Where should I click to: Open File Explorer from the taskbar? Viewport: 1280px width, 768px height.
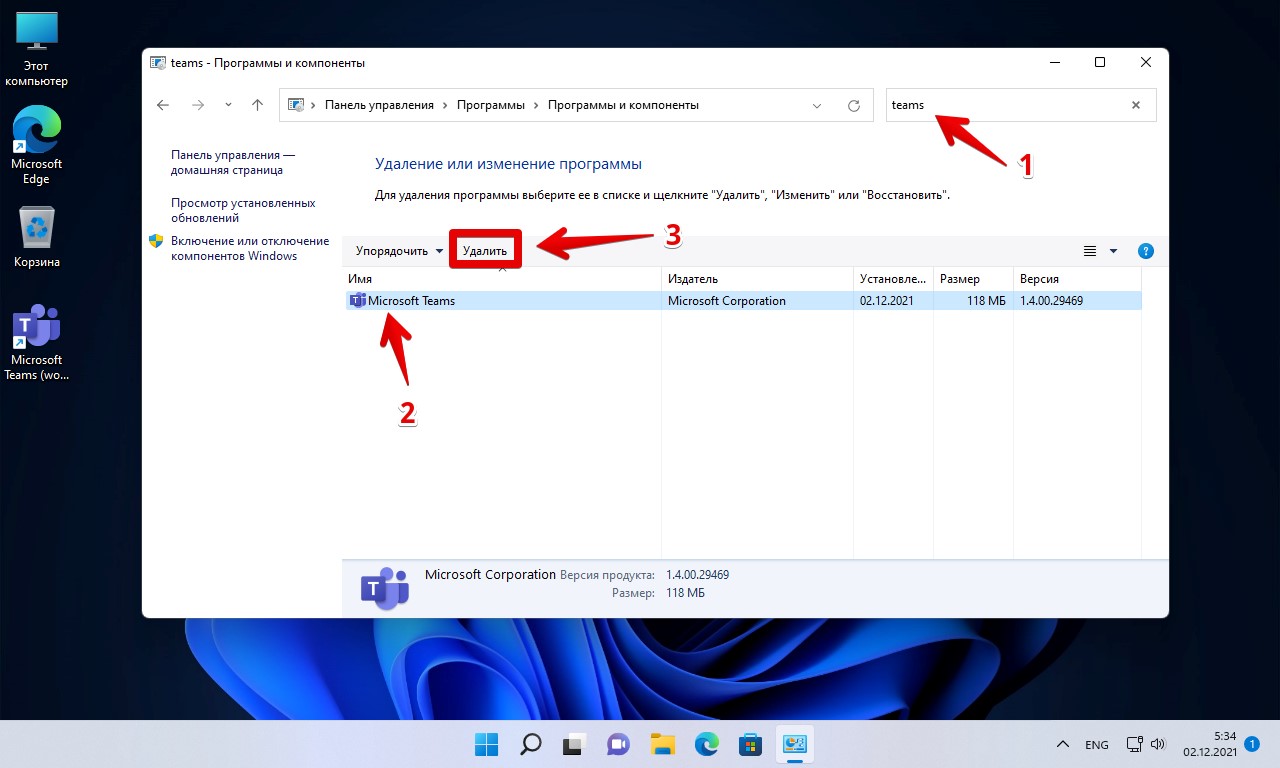pyautogui.click(x=662, y=744)
